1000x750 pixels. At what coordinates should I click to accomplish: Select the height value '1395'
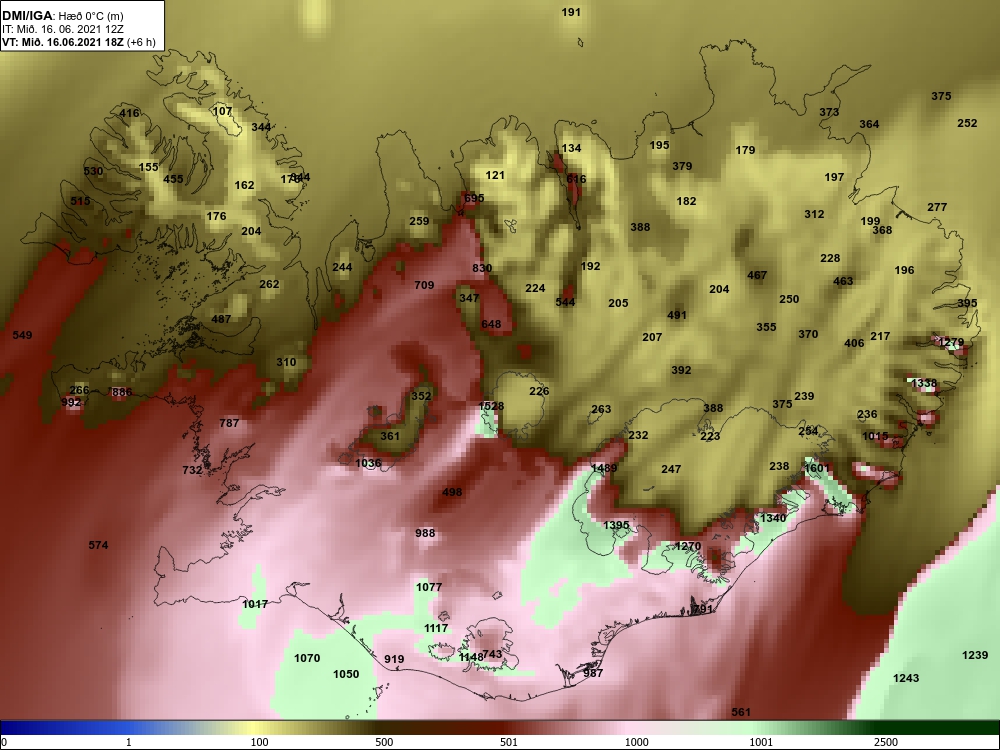pyautogui.click(x=616, y=526)
